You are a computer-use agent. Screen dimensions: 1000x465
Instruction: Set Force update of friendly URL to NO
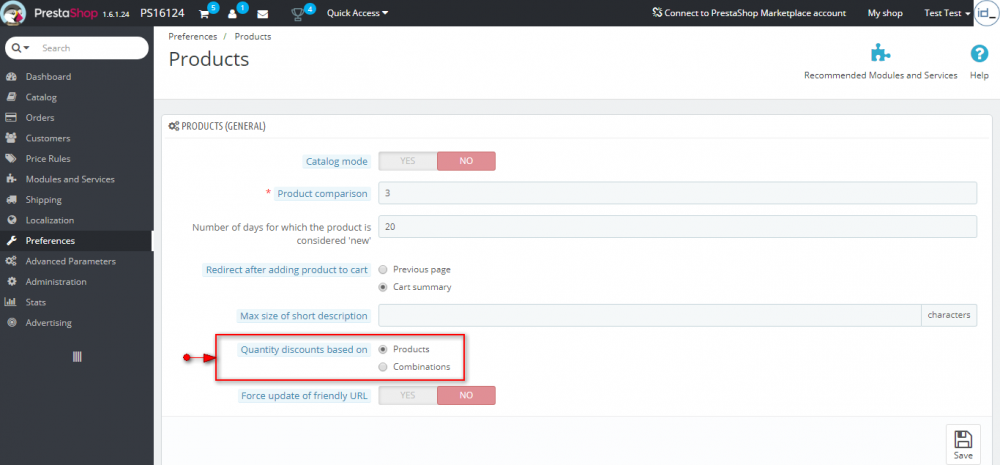click(x=466, y=395)
